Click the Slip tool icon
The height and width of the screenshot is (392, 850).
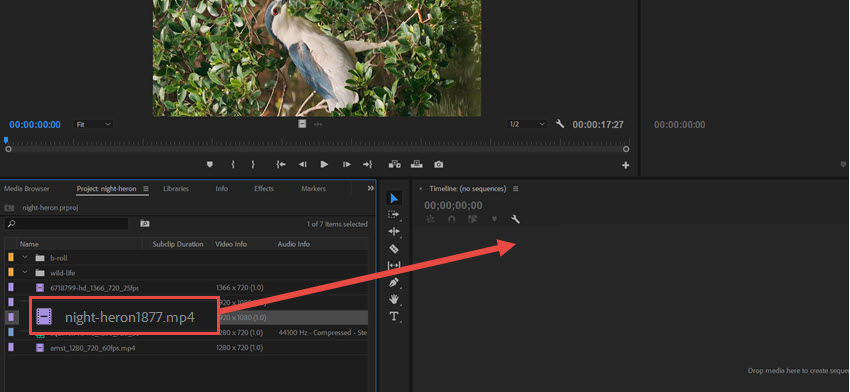tap(394, 265)
